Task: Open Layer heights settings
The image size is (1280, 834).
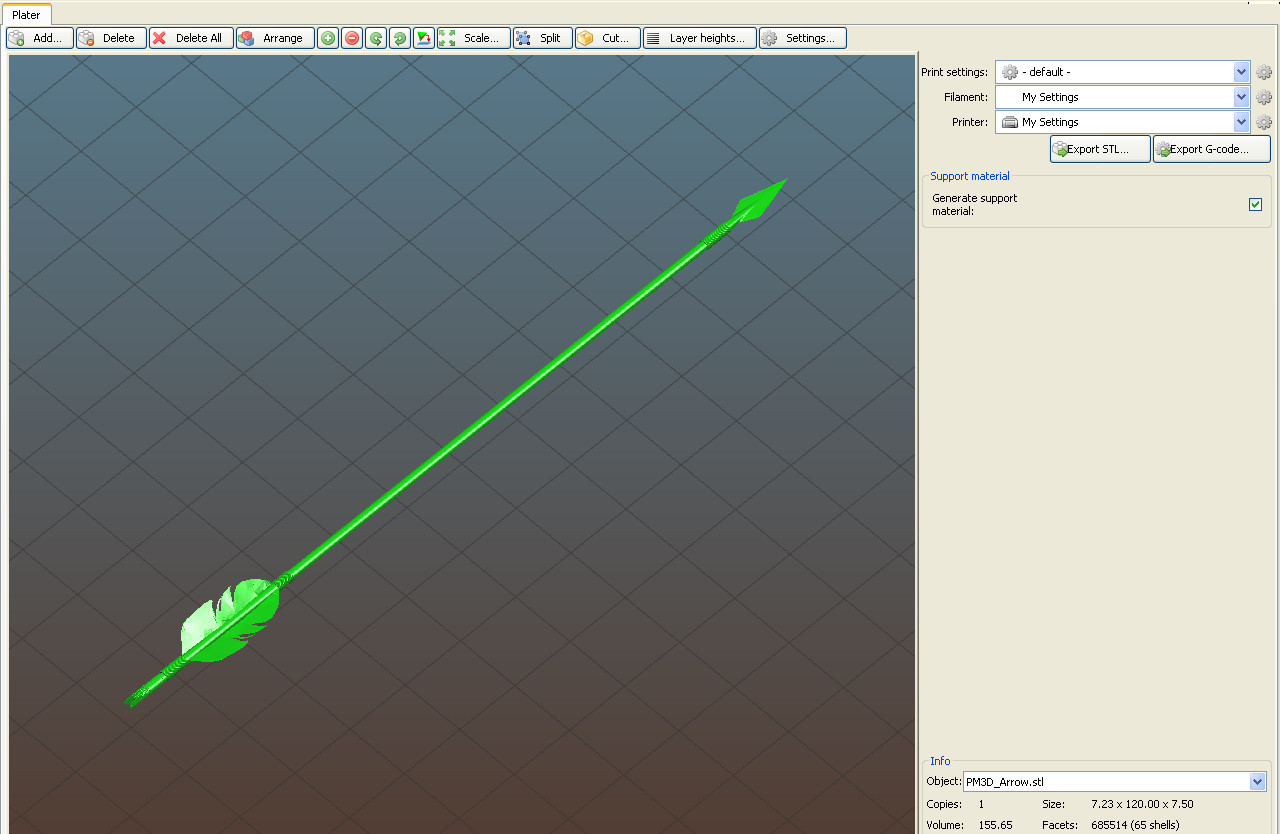Action: click(699, 37)
